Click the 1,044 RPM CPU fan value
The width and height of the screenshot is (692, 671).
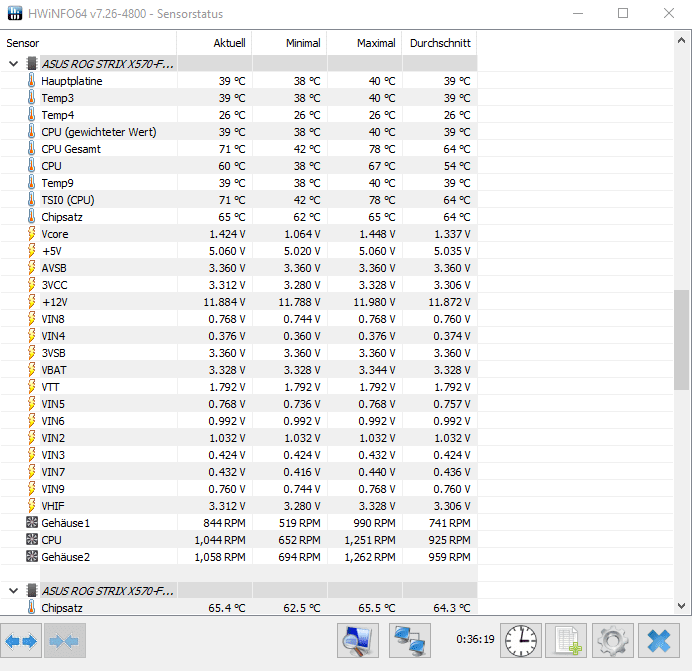[220, 540]
